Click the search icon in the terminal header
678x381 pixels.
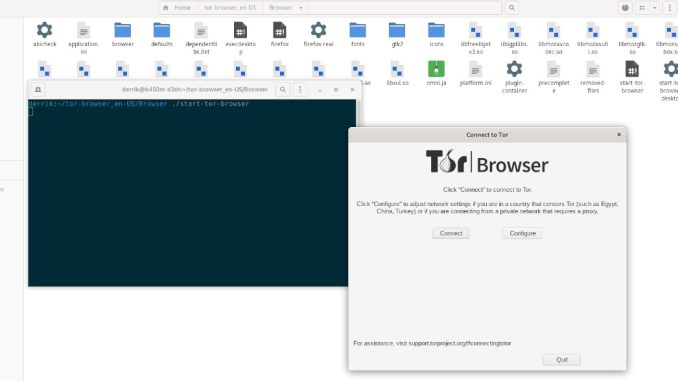coord(283,90)
